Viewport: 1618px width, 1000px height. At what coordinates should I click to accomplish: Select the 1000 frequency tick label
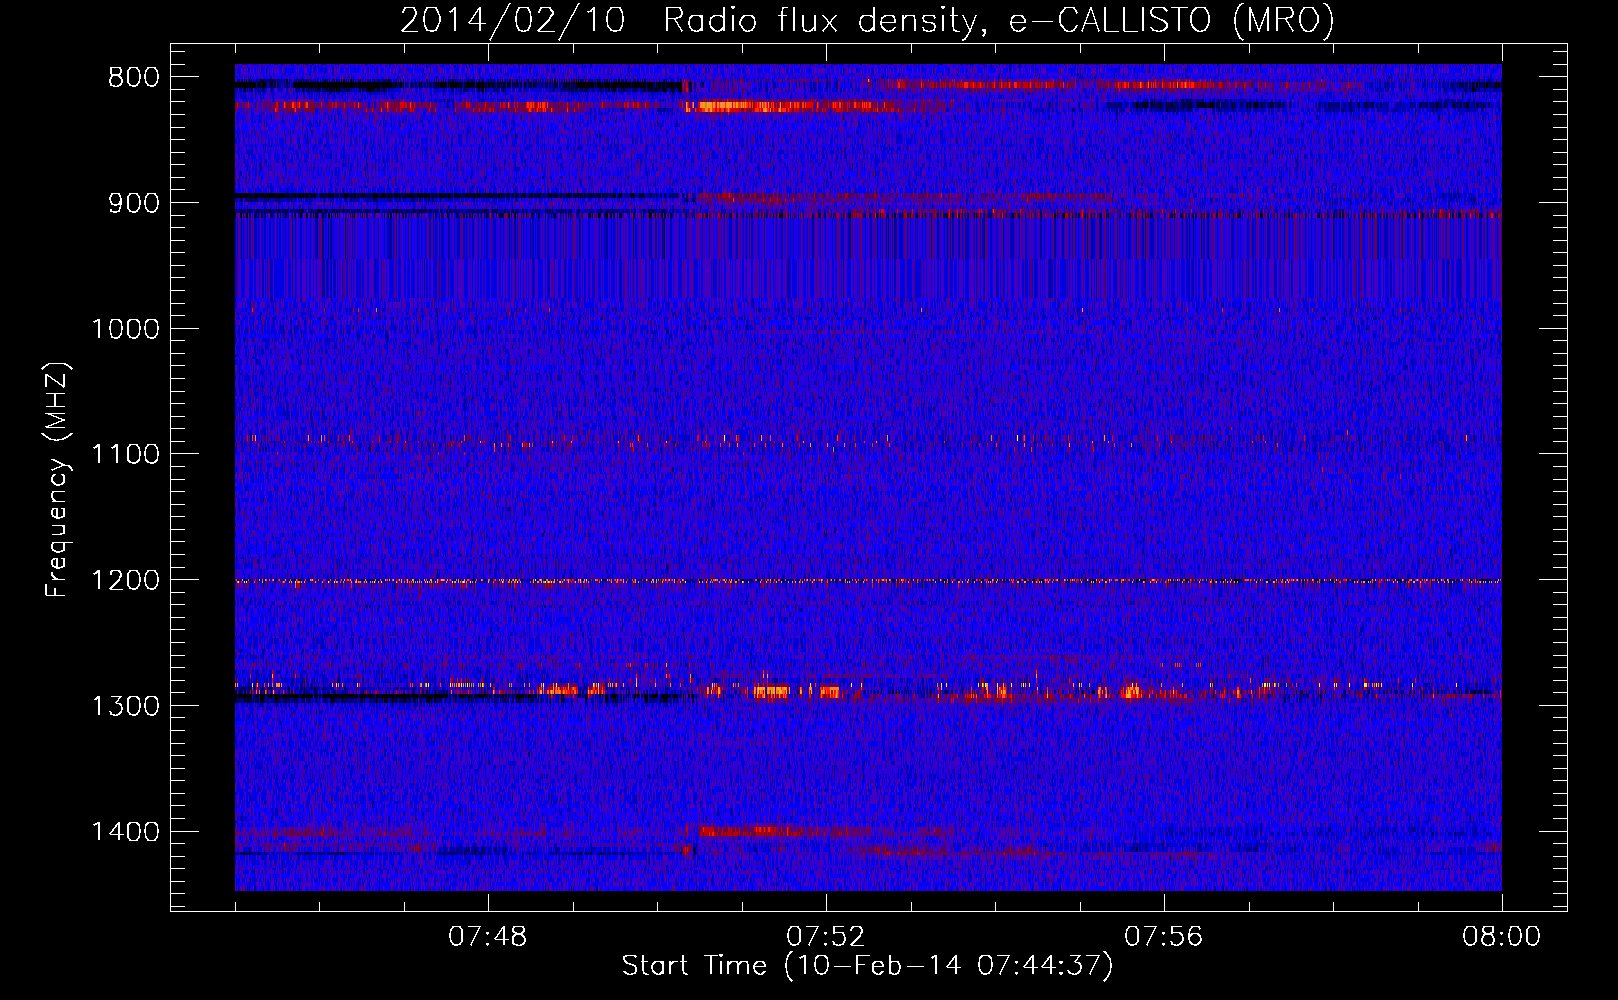[x=125, y=329]
